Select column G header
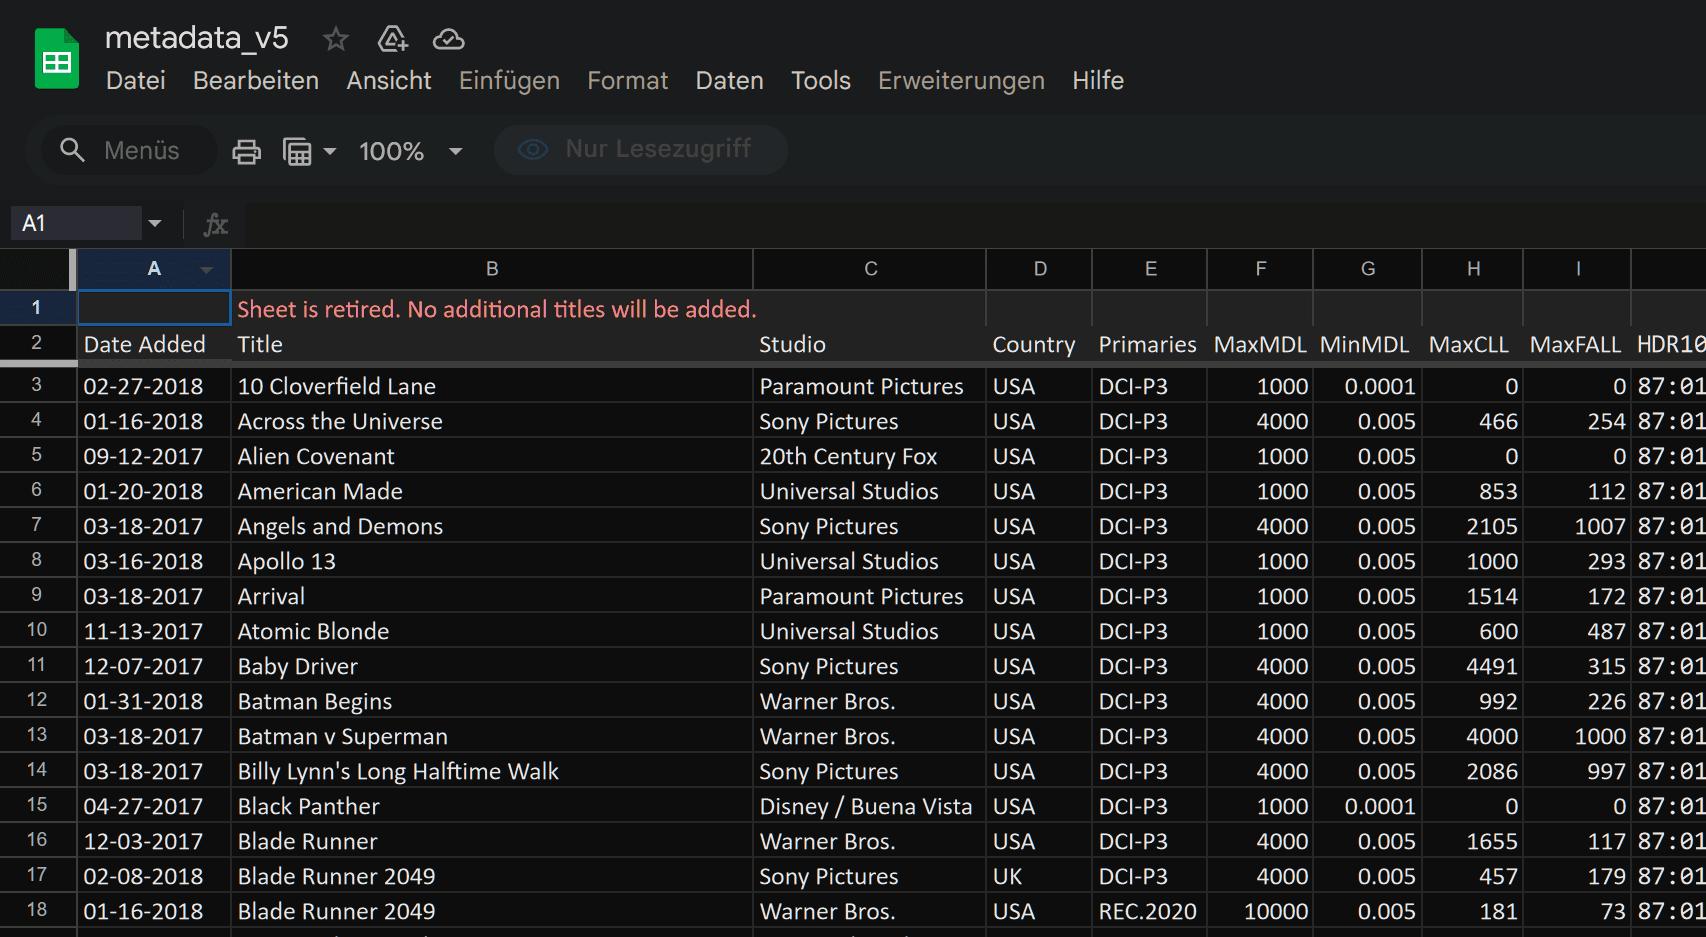 click(1368, 269)
